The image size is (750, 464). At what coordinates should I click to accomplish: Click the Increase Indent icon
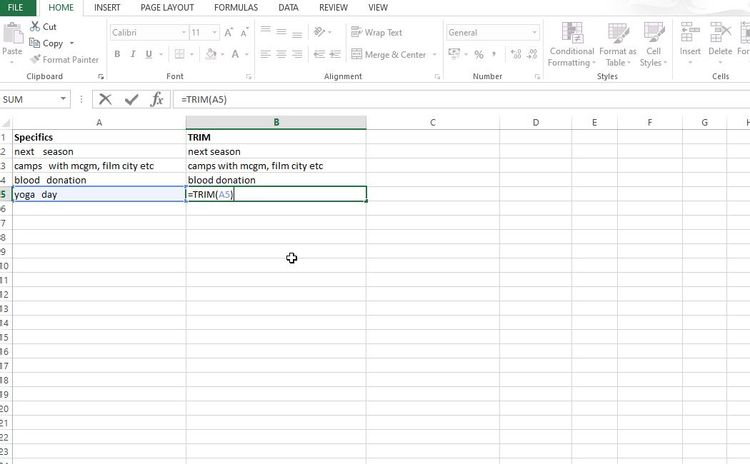pos(335,54)
